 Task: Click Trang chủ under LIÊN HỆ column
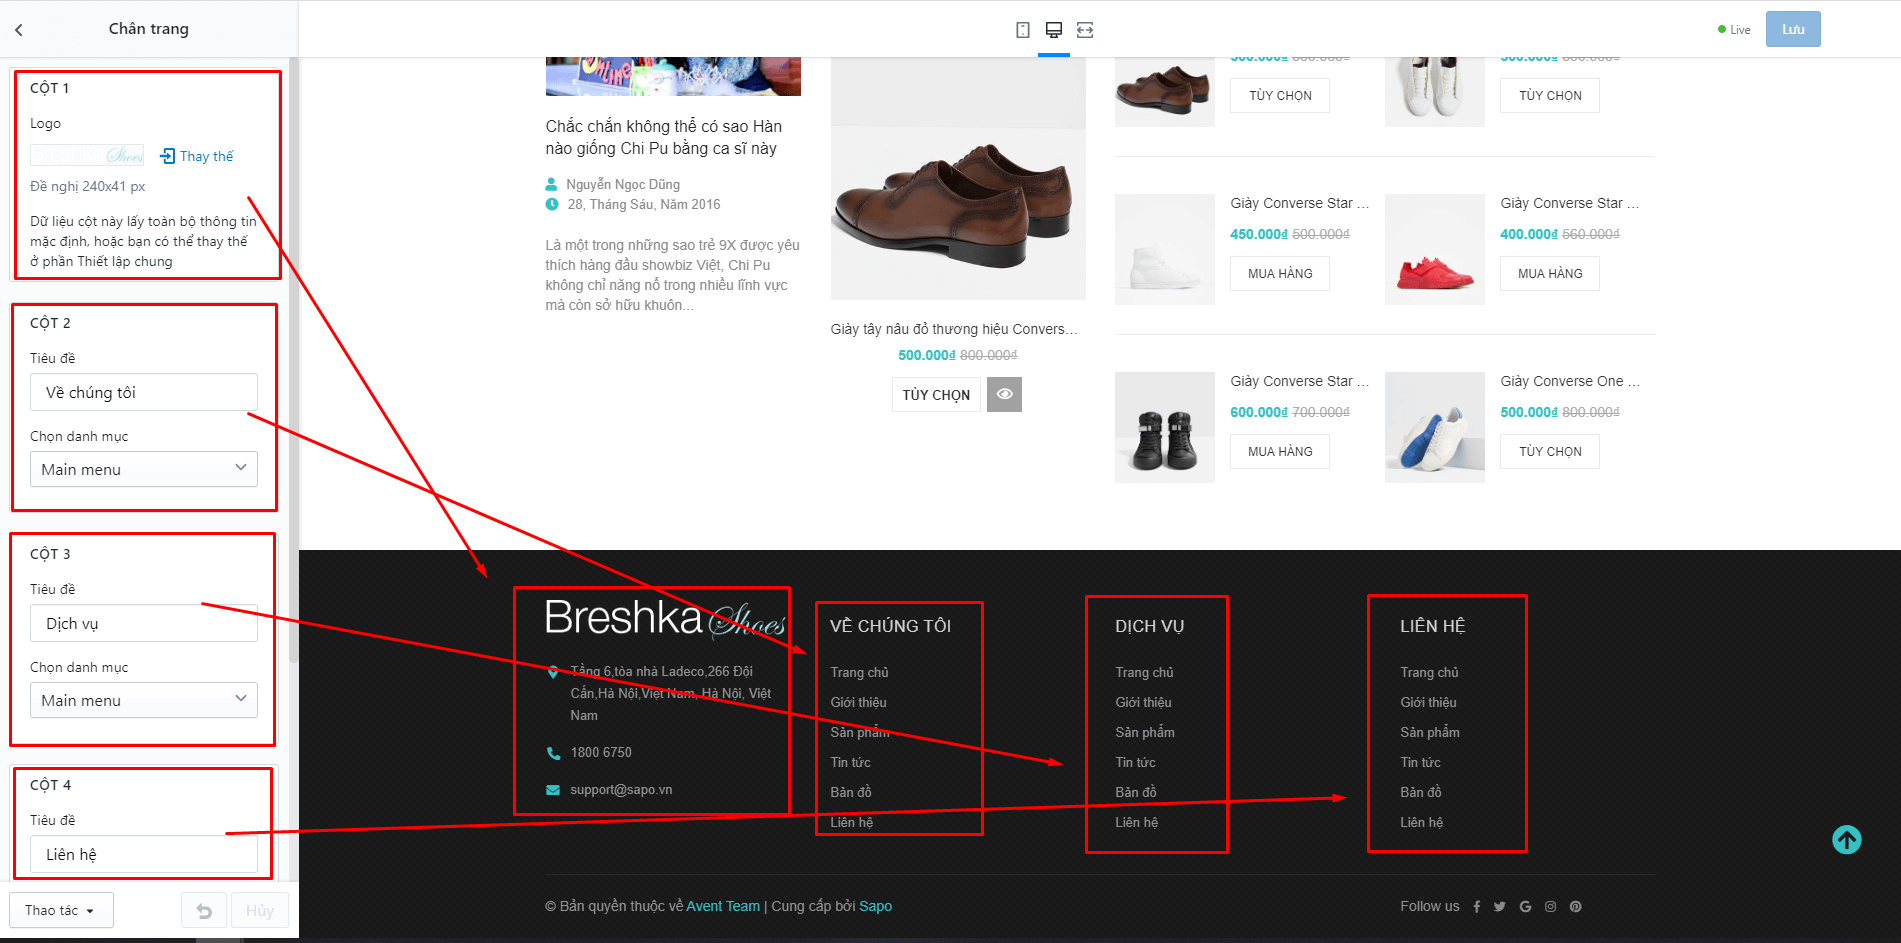(1429, 673)
